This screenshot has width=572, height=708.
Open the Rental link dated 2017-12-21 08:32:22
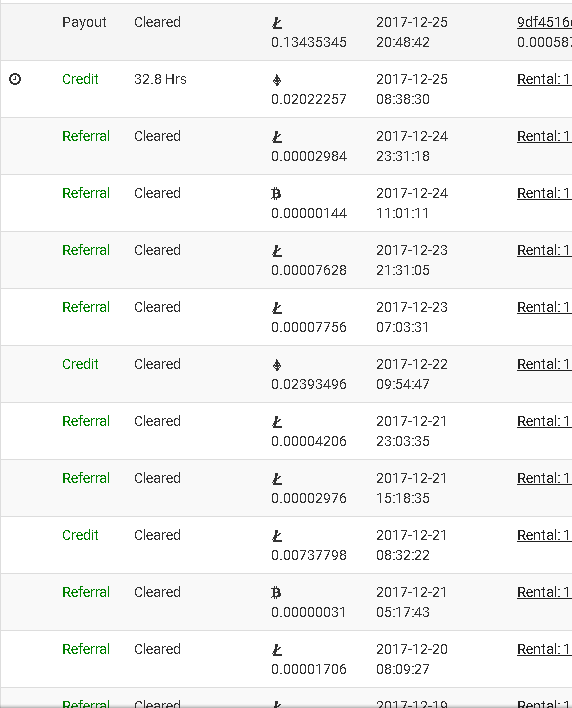pos(544,535)
